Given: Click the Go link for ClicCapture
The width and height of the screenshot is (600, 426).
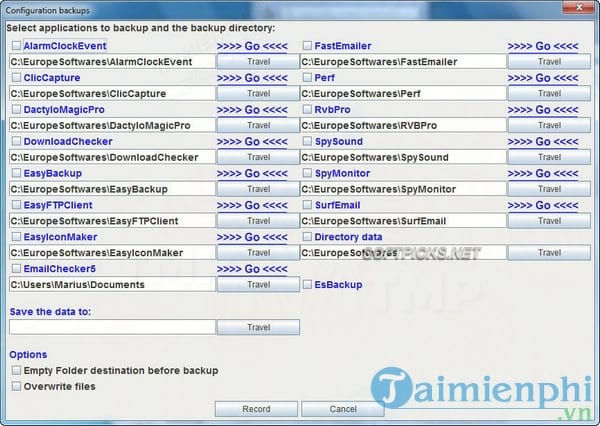Looking at the screenshot, I should pos(252,78).
